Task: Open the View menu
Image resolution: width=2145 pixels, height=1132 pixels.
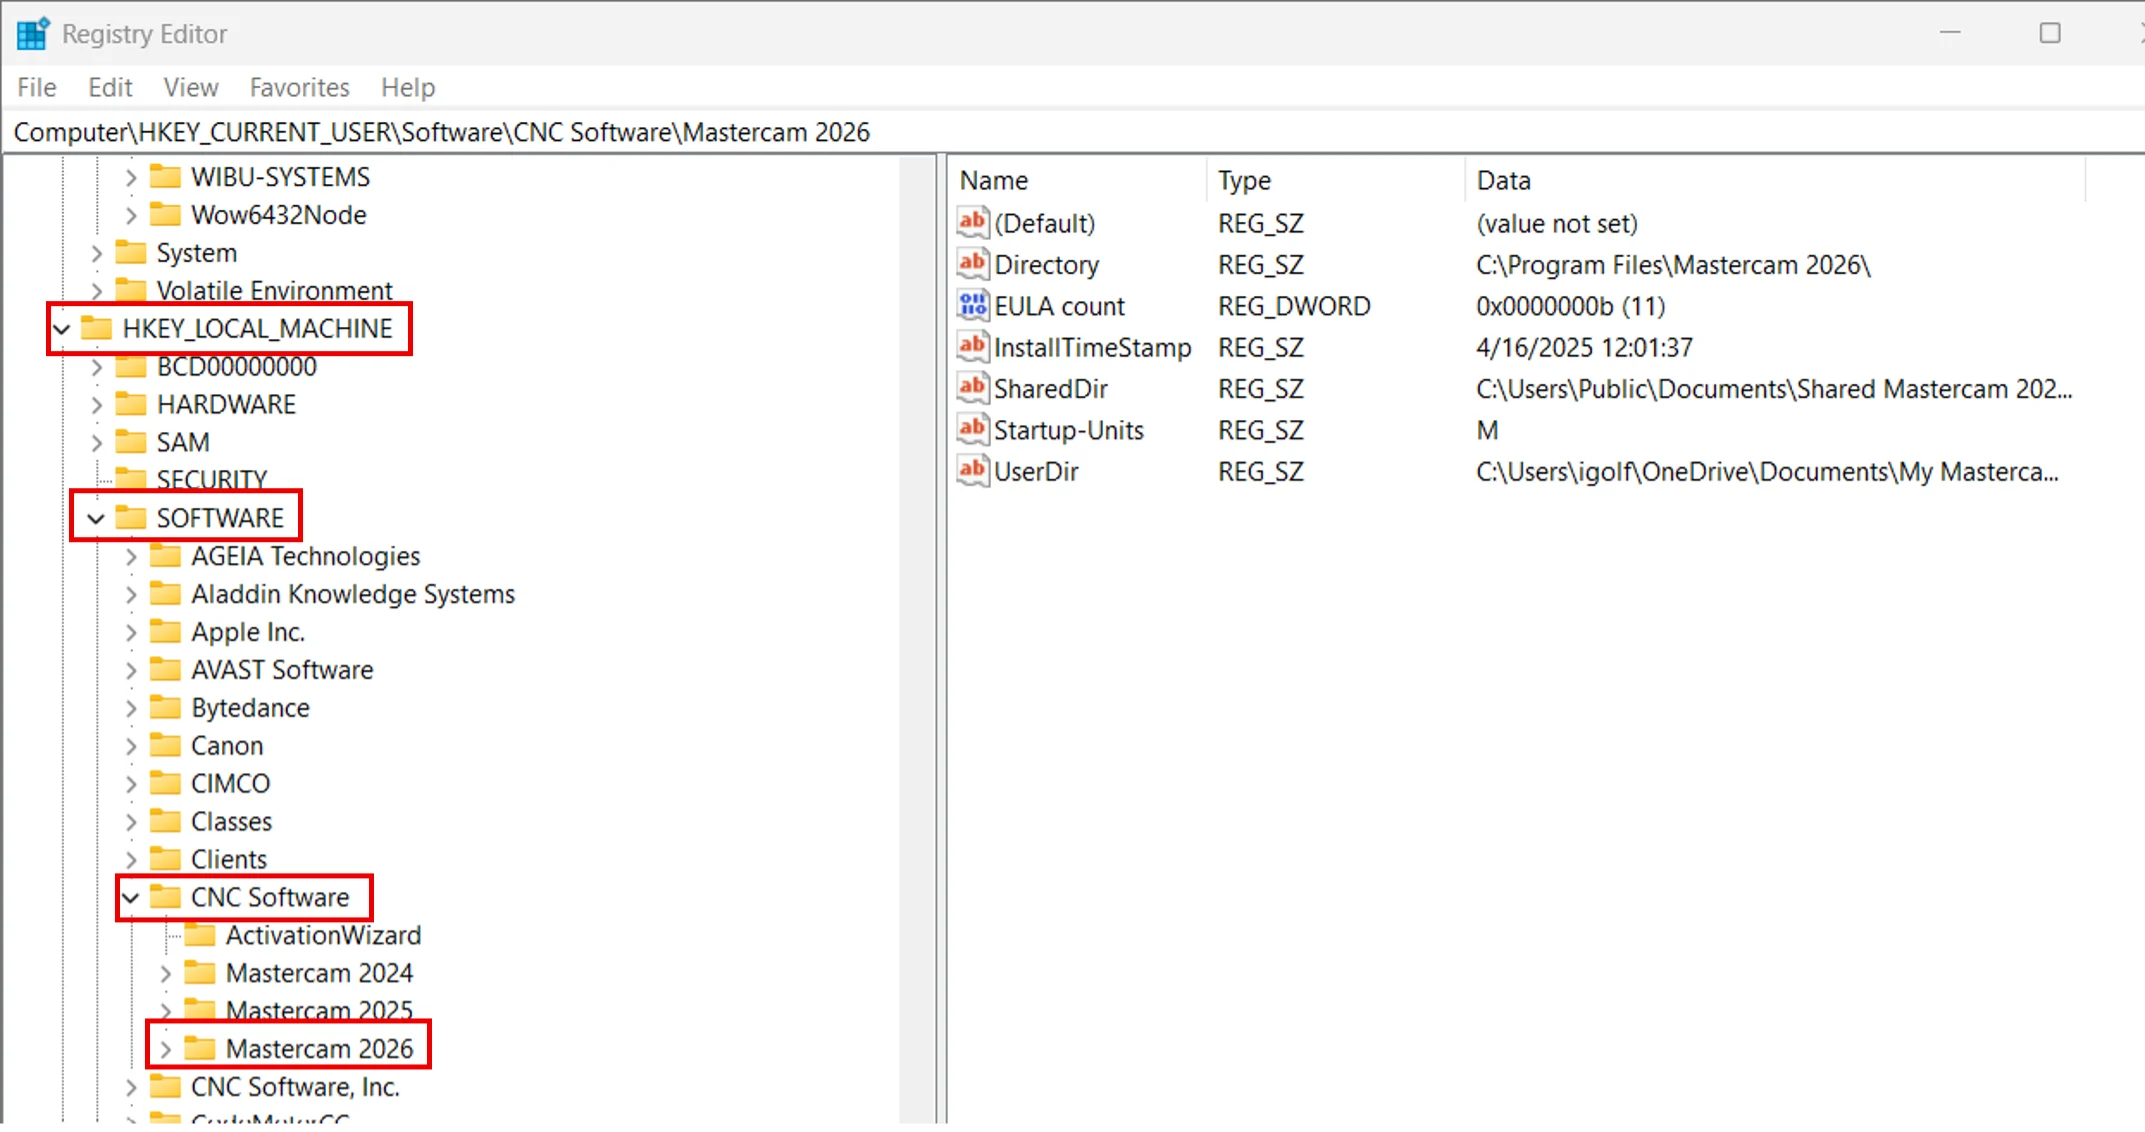Action: point(191,88)
